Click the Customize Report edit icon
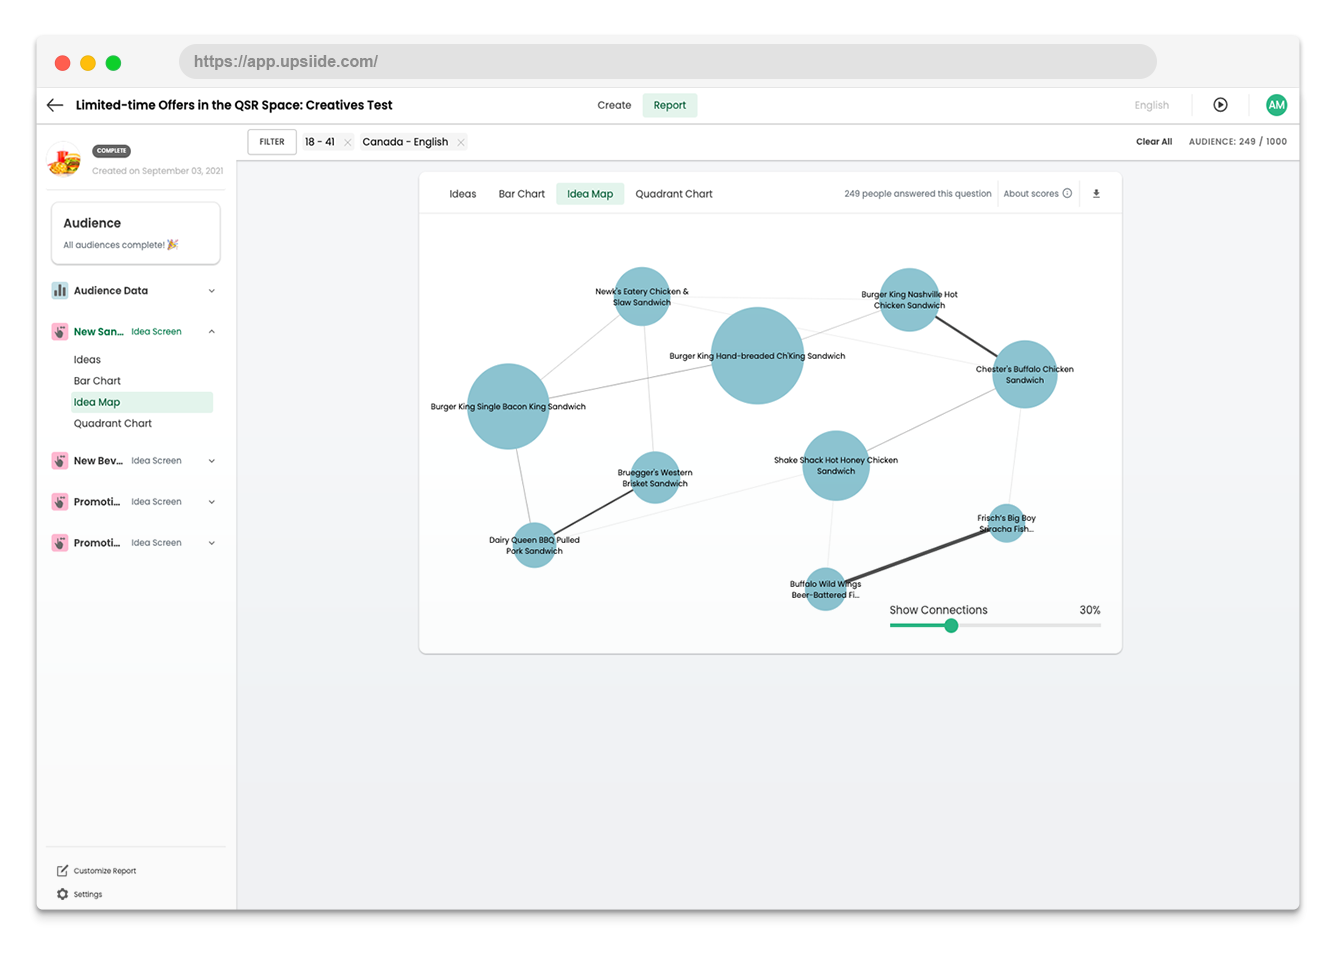 click(62, 871)
